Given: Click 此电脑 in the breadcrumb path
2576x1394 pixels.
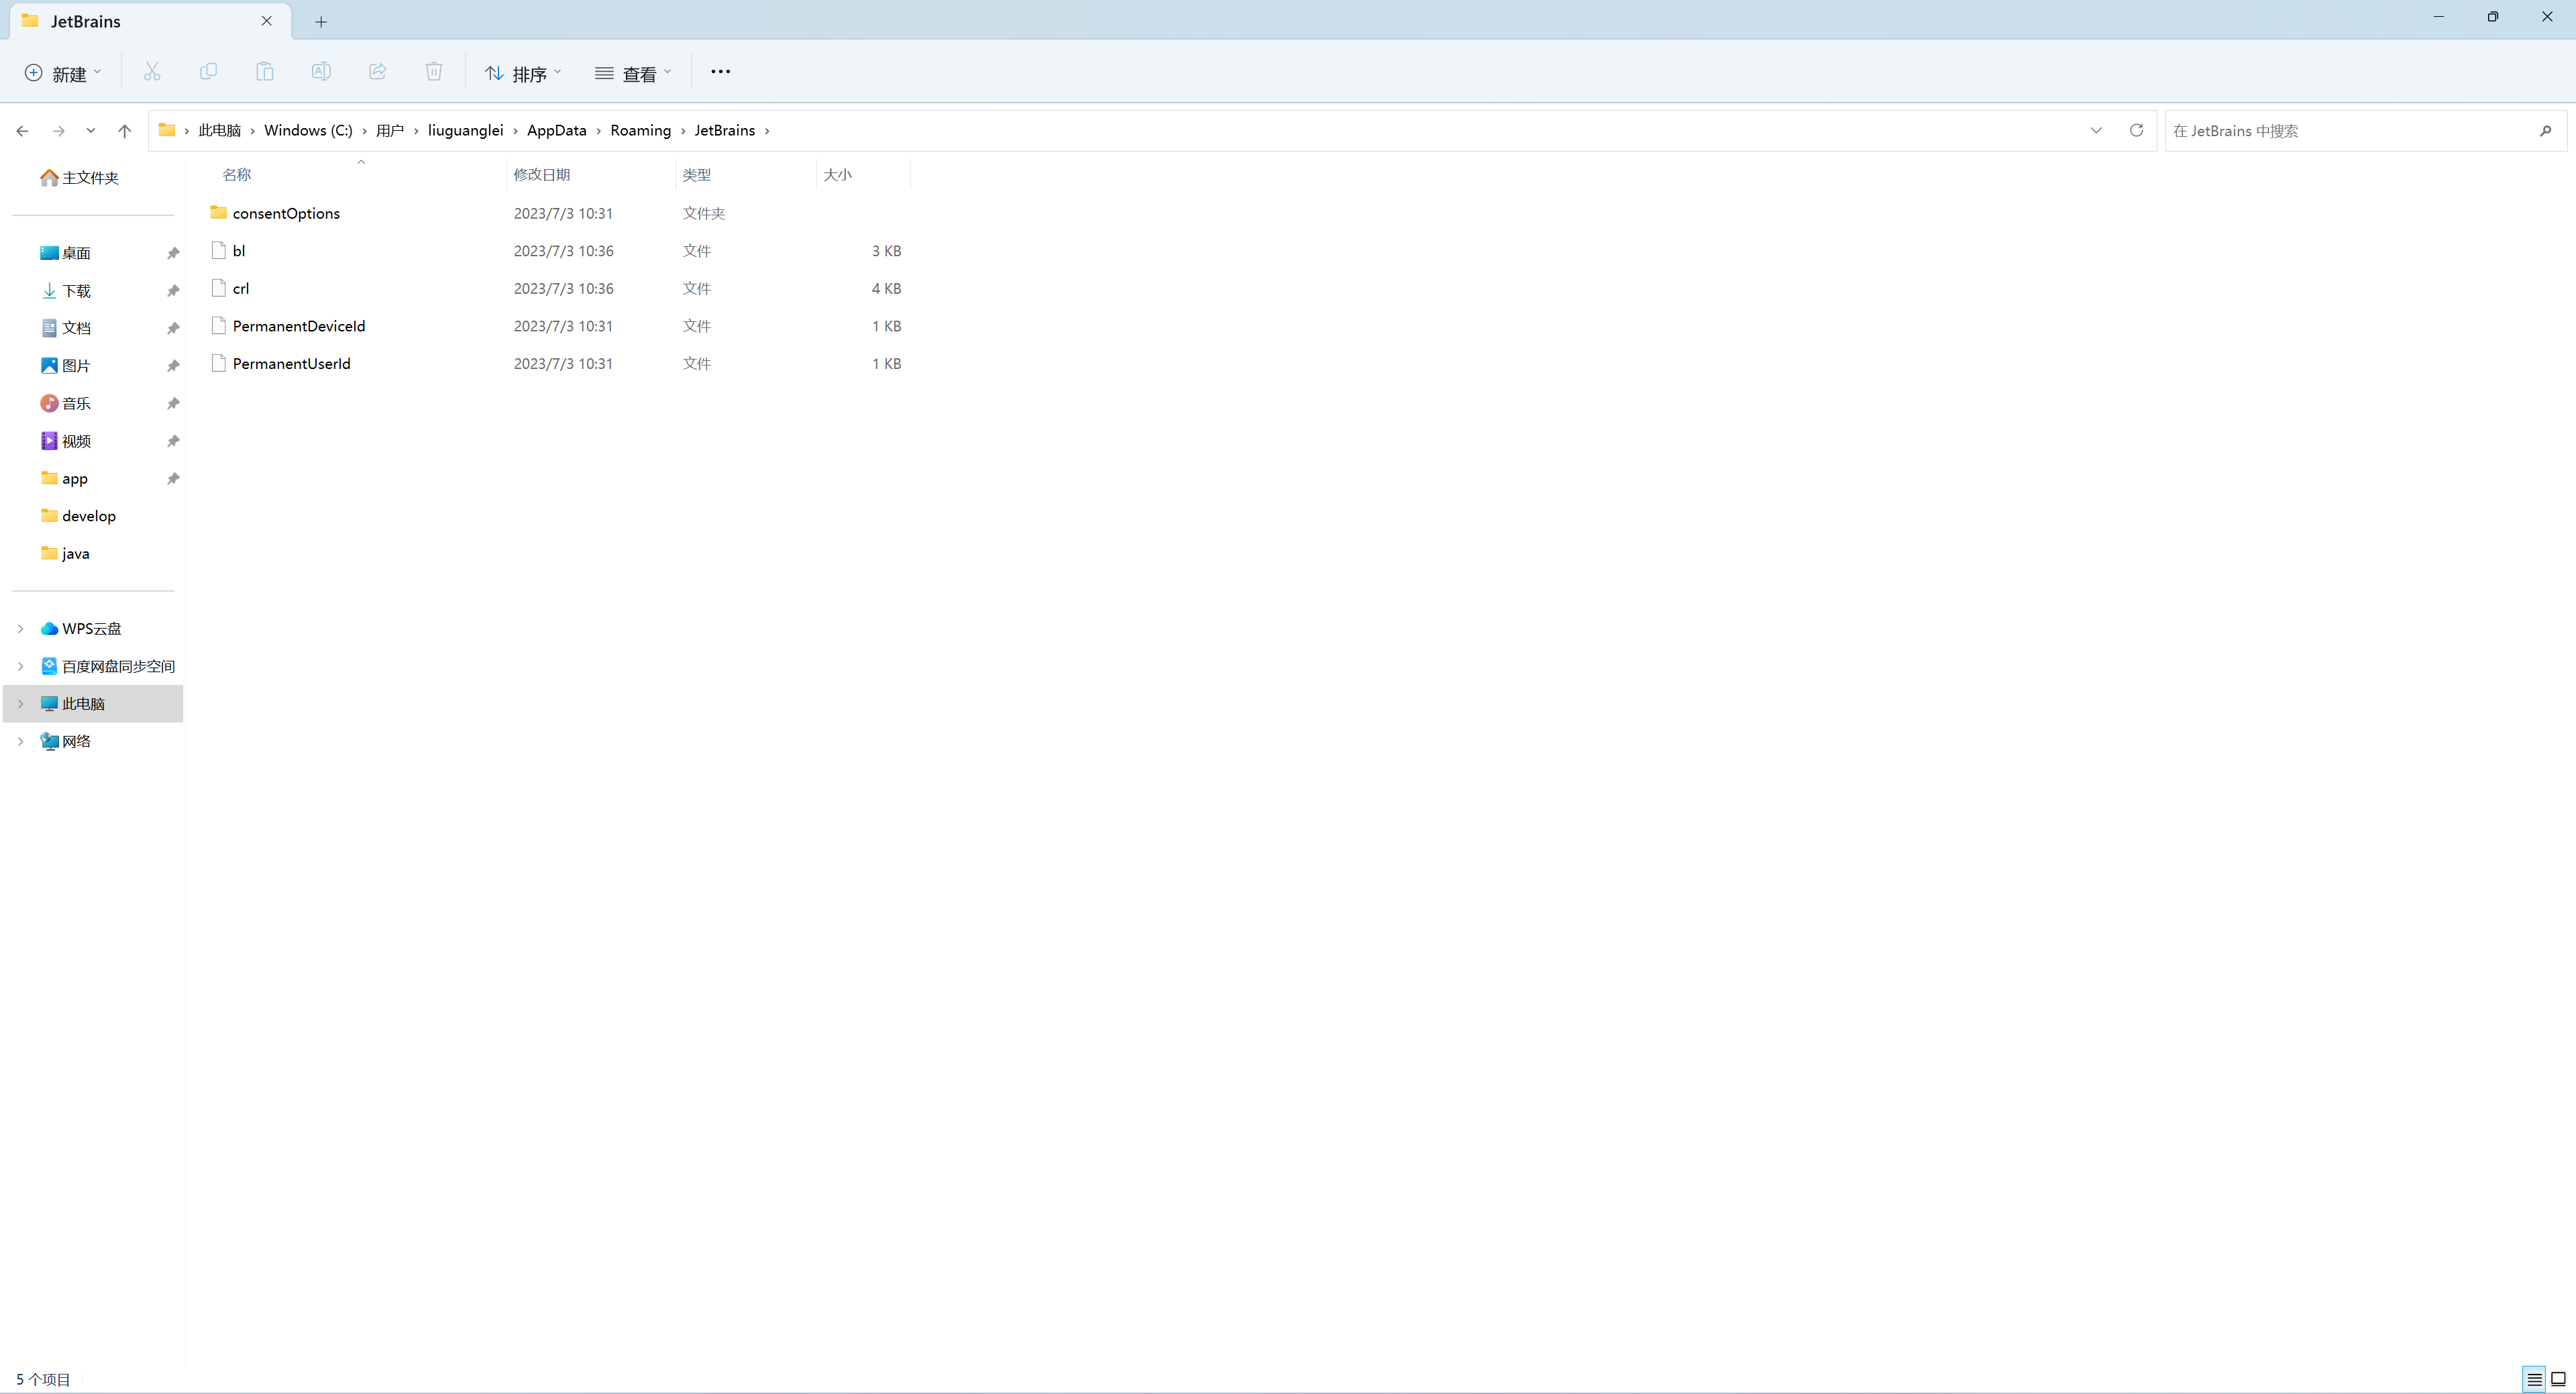Looking at the screenshot, I should click(219, 130).
